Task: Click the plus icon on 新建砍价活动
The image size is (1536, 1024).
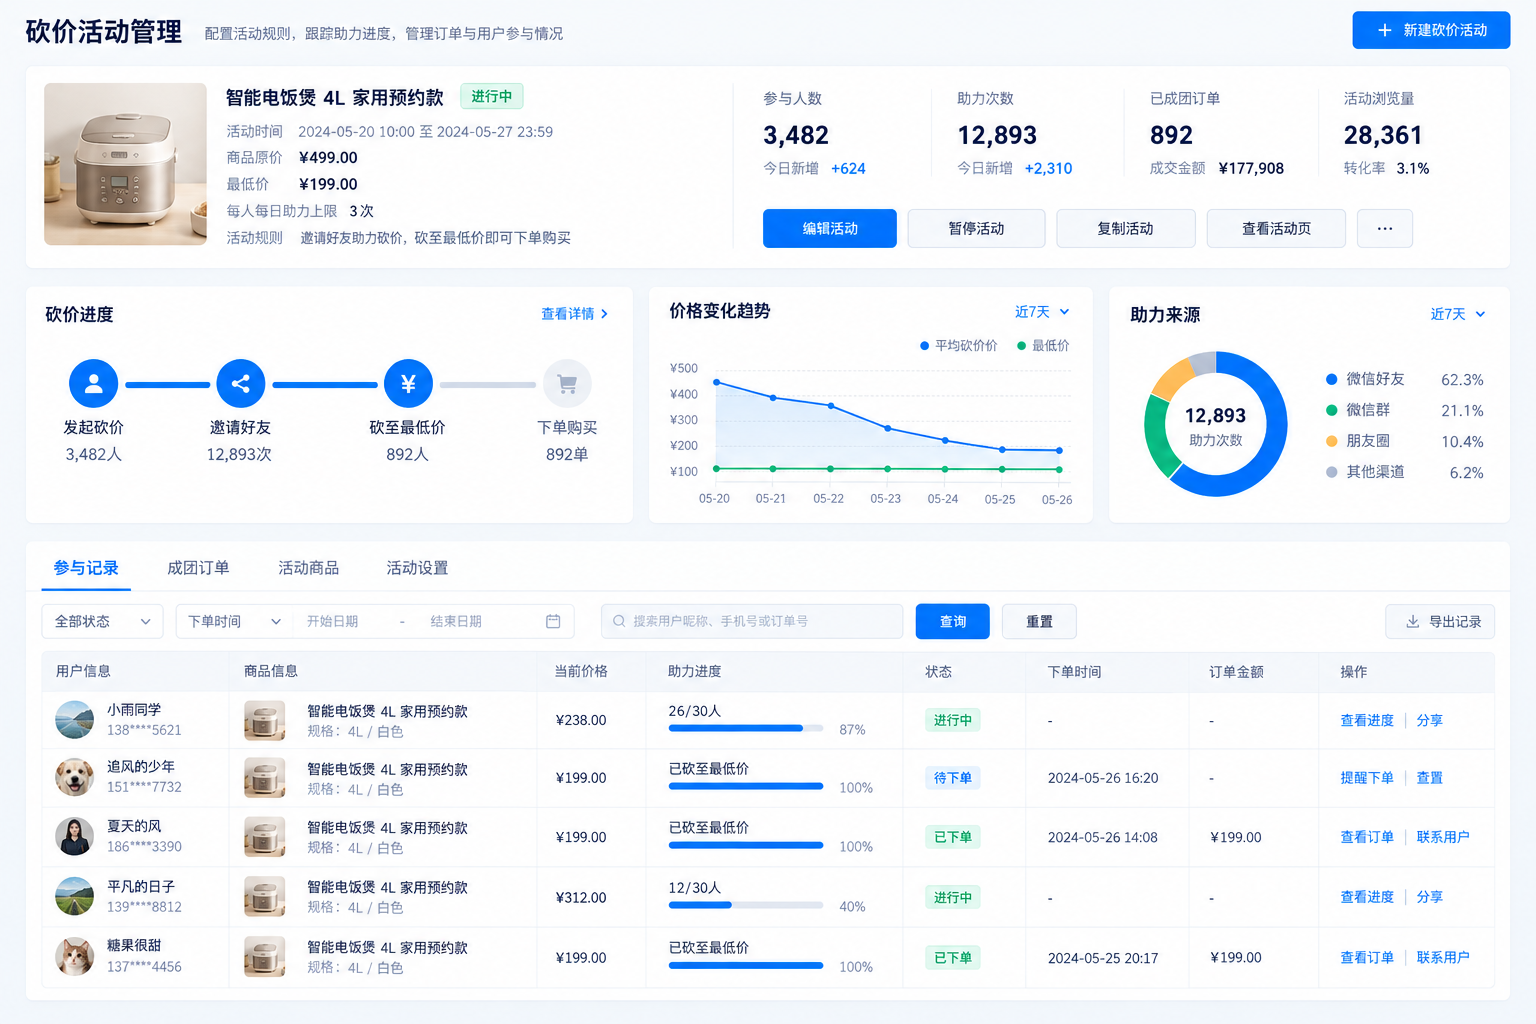Action: 1385,30
